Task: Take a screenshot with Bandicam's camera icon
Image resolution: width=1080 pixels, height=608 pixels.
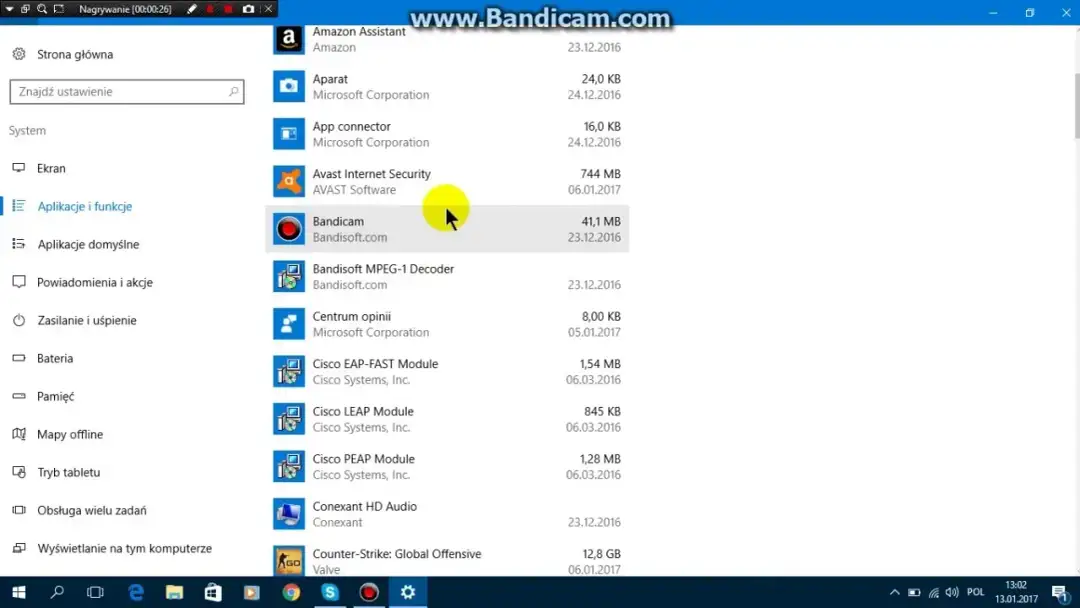Action: pyautogui.click(x=248, y=9)
